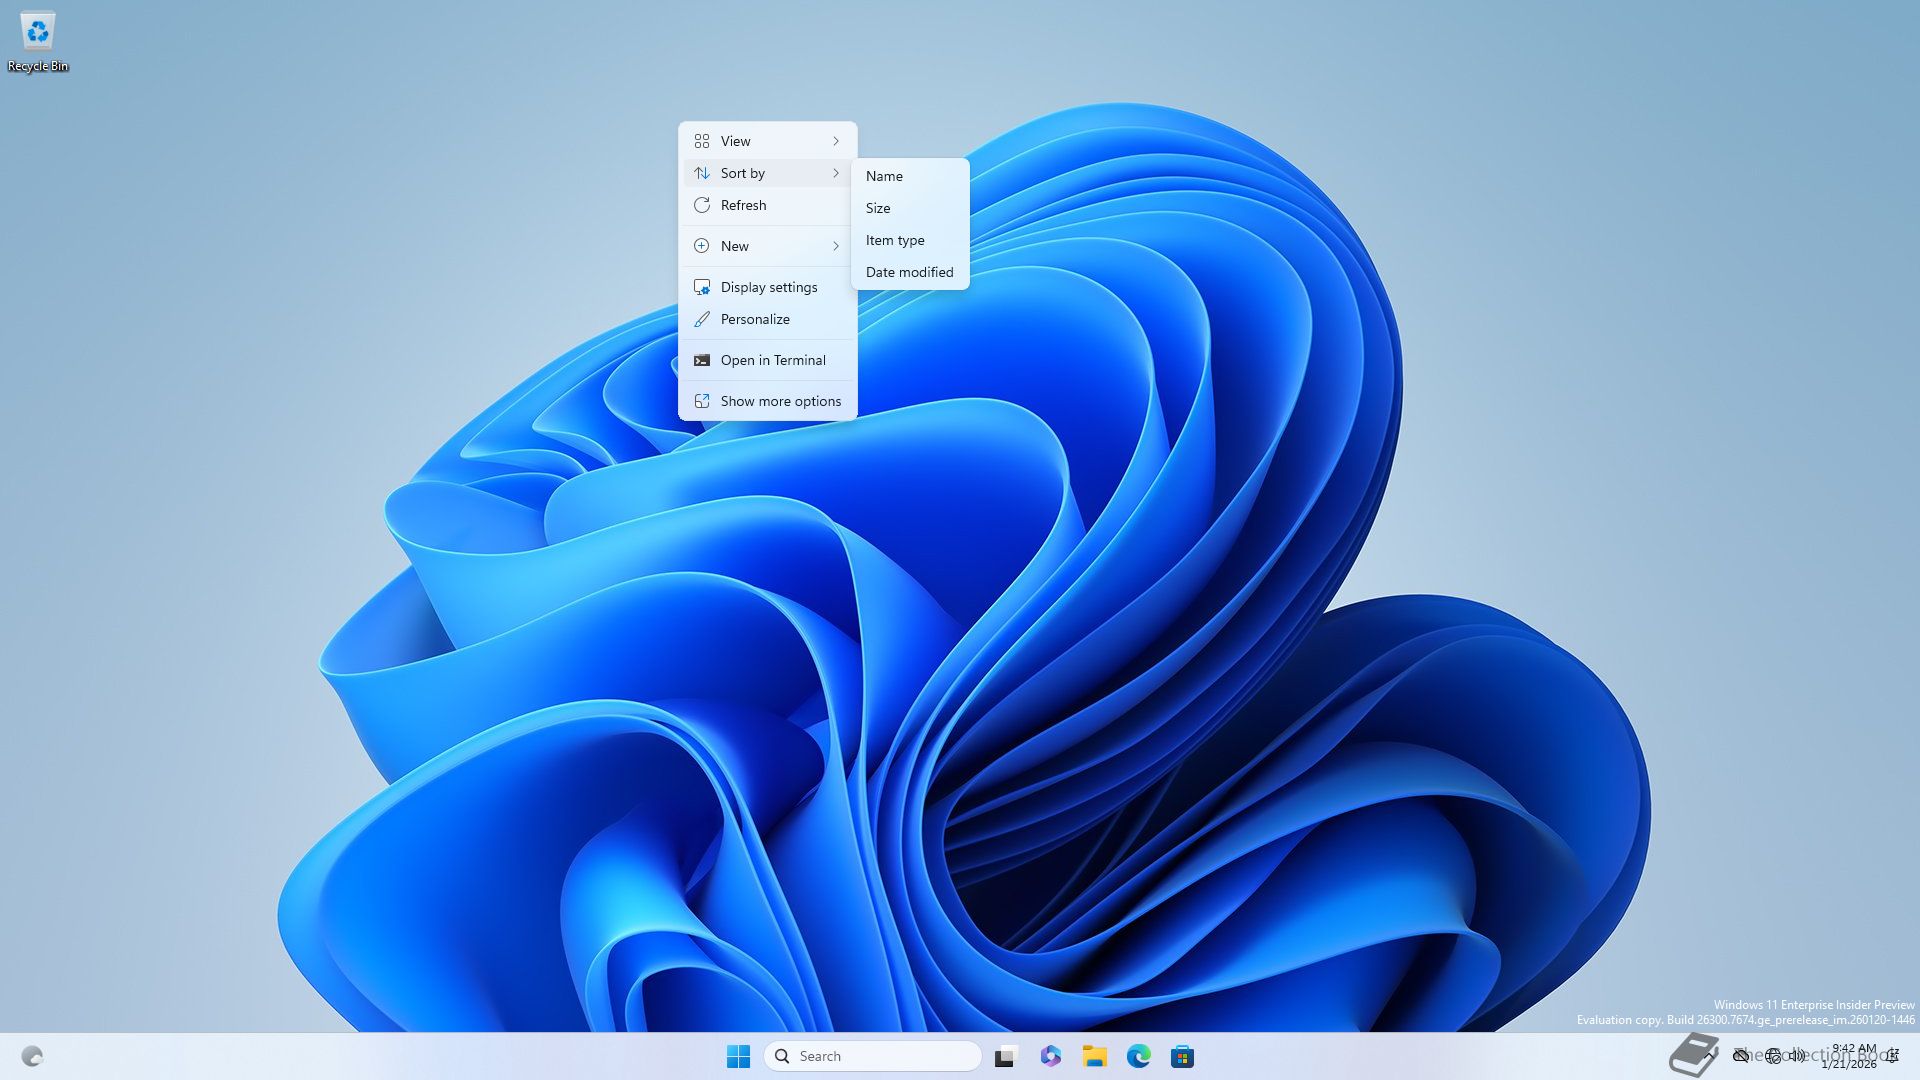
Task: Expand the New submenu
Action: [x=767, y=246]
